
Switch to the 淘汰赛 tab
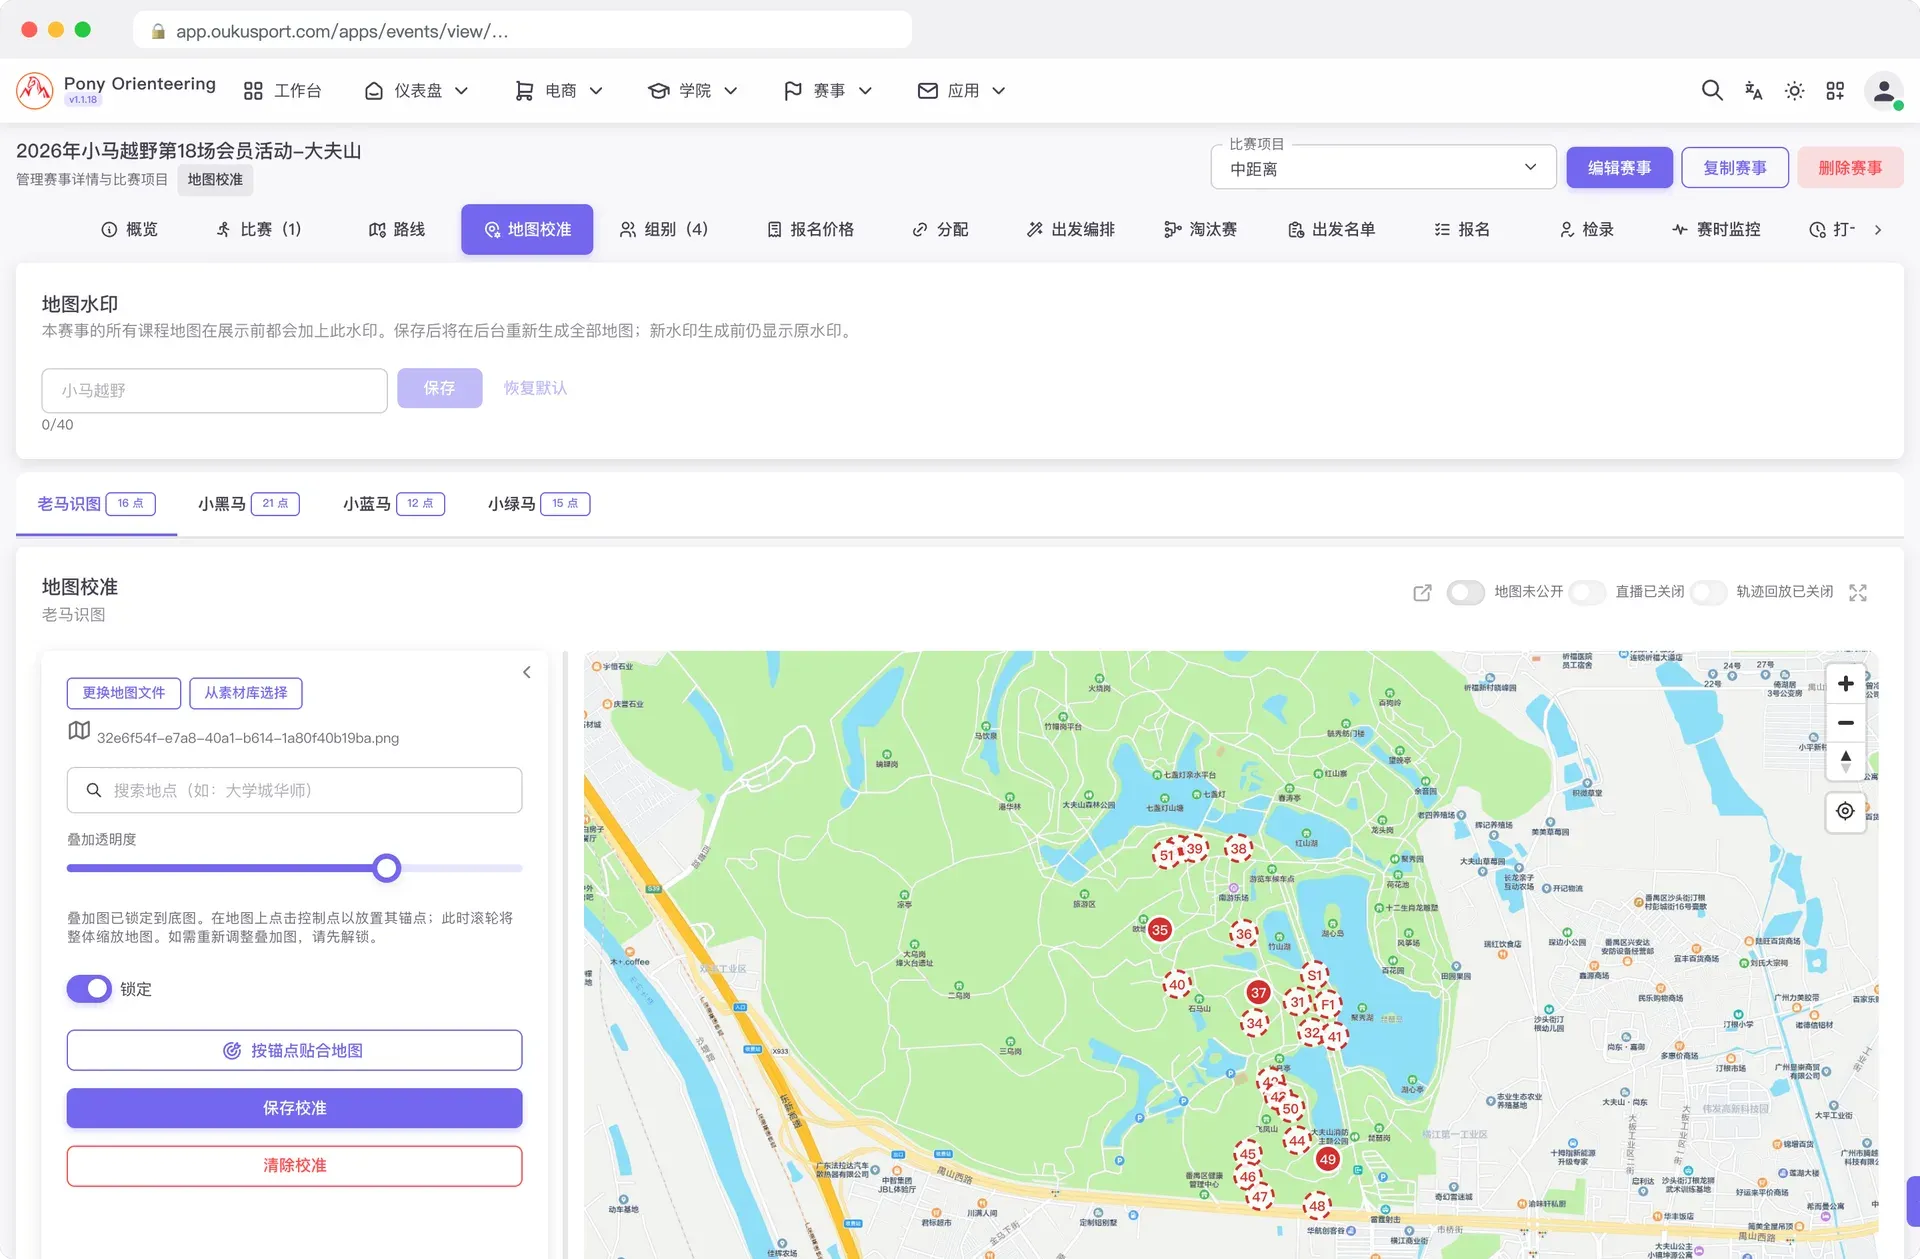tap(1201, 230)
